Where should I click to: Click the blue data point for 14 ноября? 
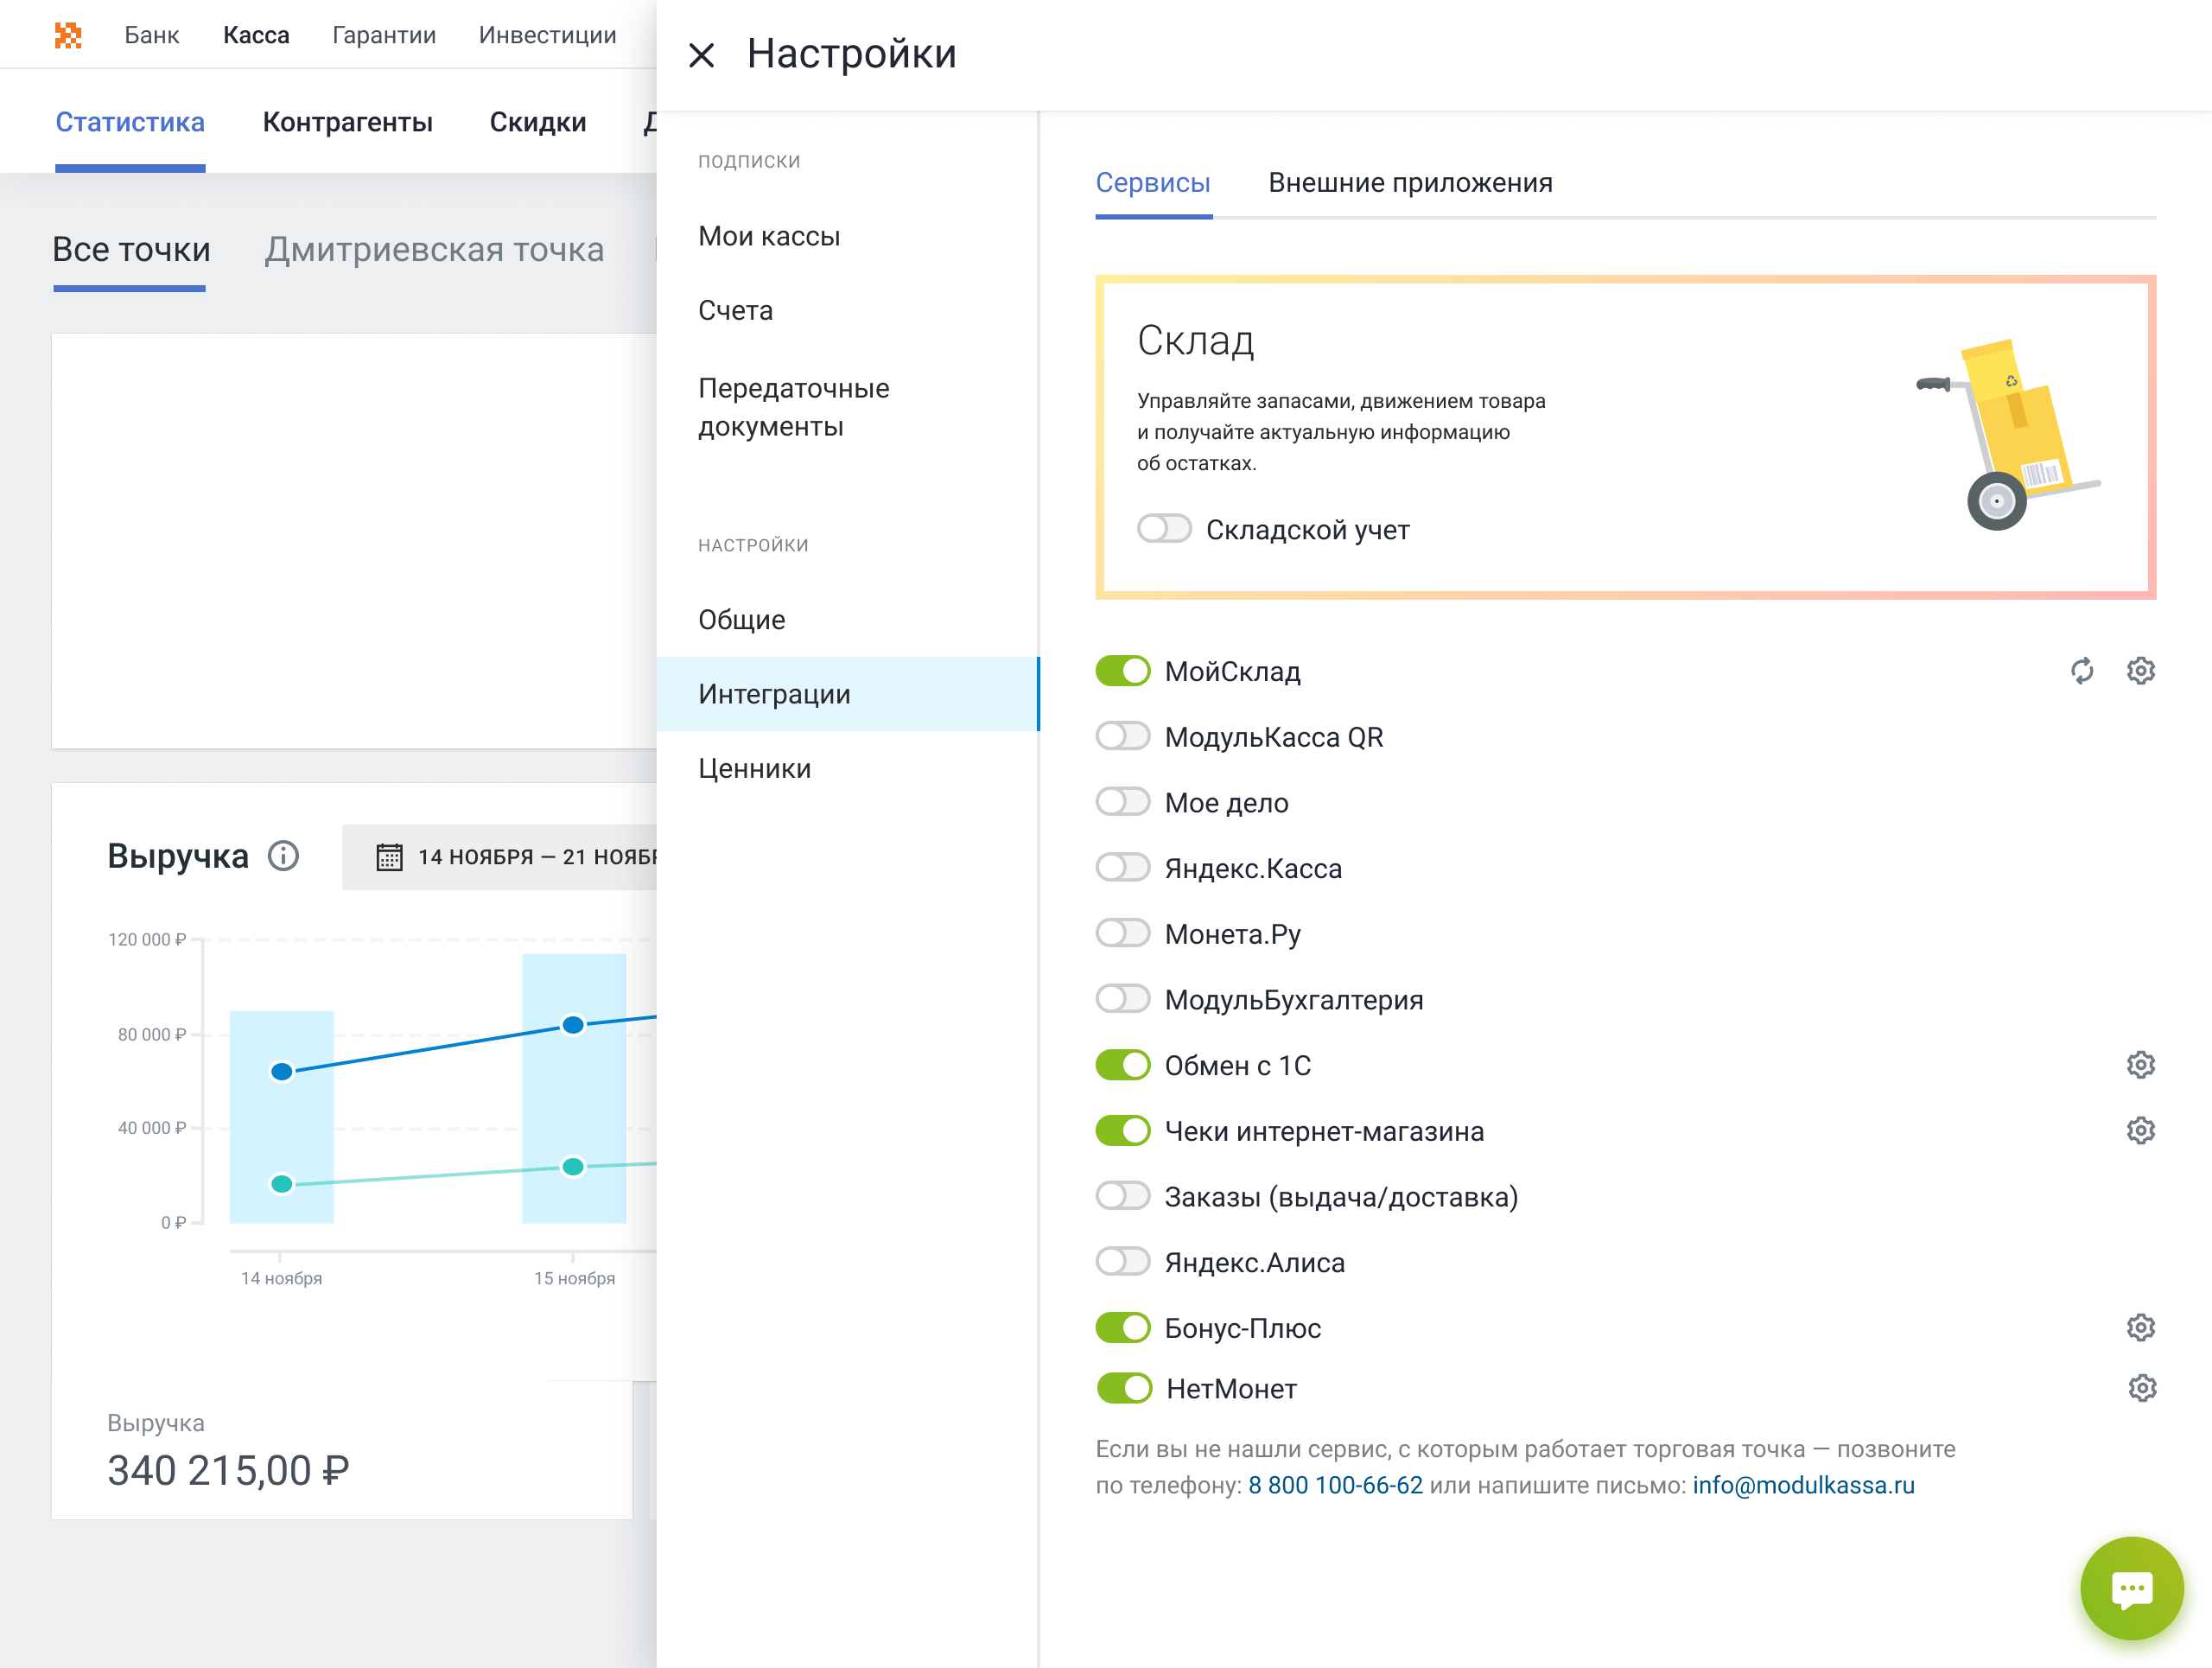[282, 1071]
